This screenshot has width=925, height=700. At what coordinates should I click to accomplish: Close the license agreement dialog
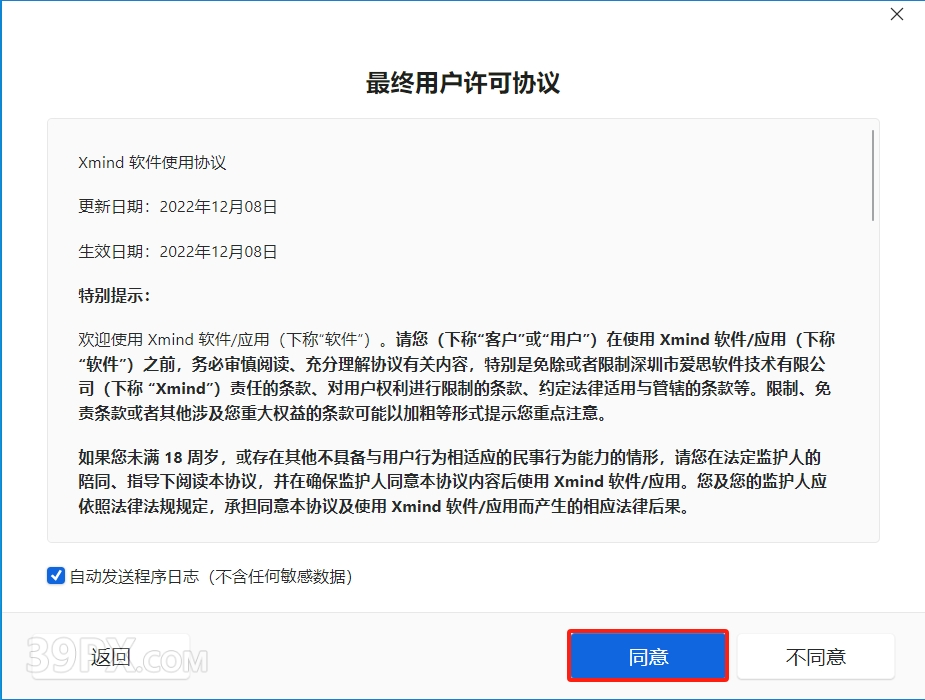tap(897, 14)
